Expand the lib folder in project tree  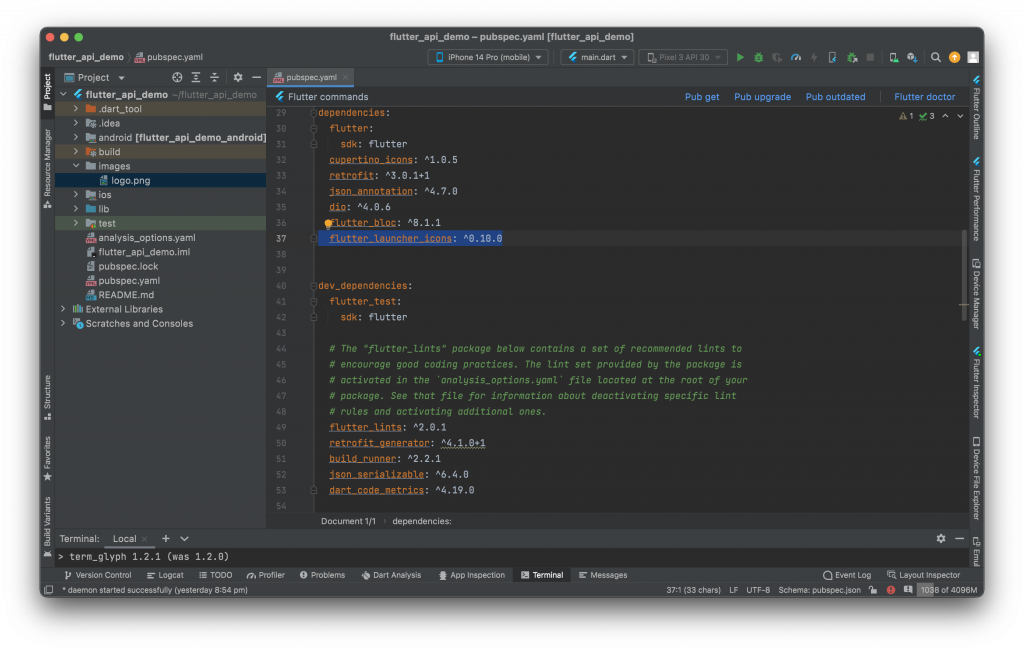[76, 209]
